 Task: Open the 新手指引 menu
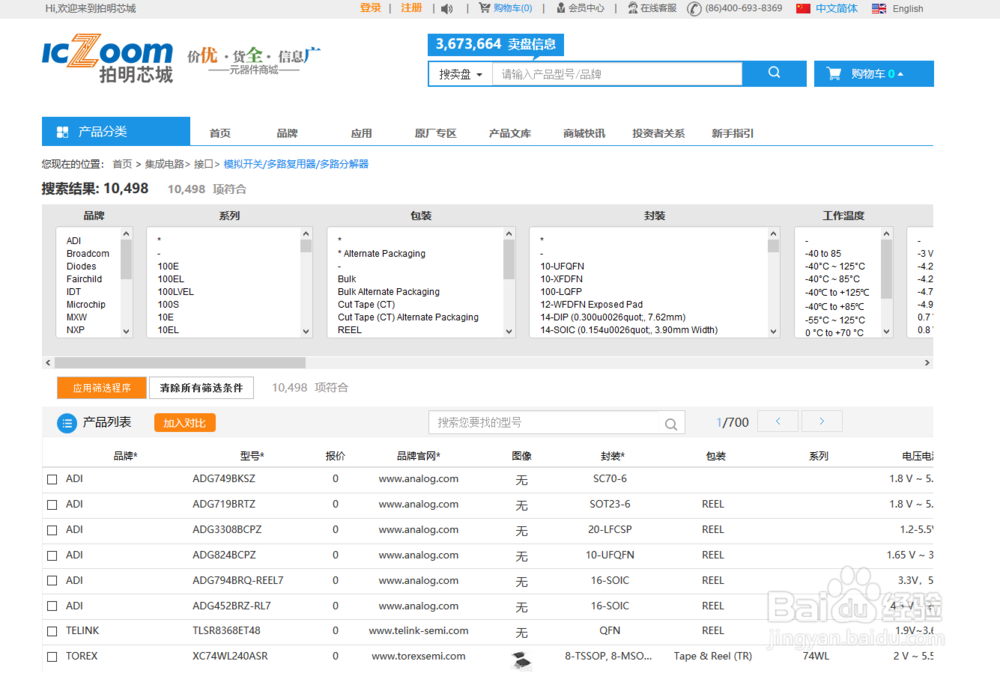coord(732,133)
